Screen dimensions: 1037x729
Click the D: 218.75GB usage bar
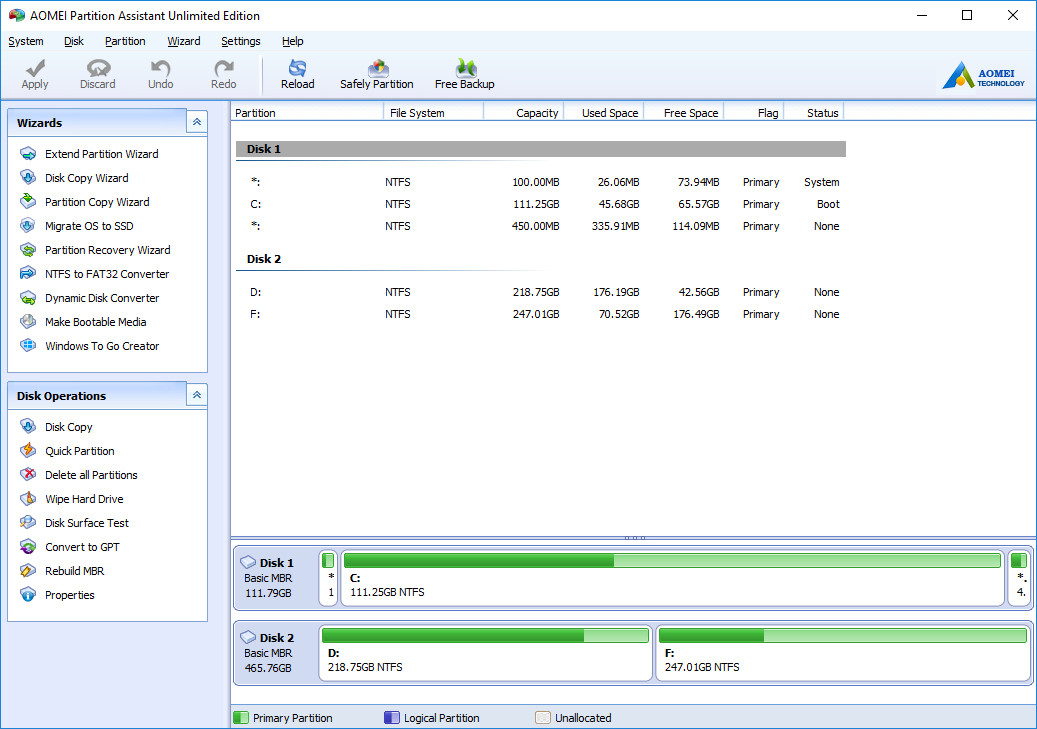[x=485, y=636]
